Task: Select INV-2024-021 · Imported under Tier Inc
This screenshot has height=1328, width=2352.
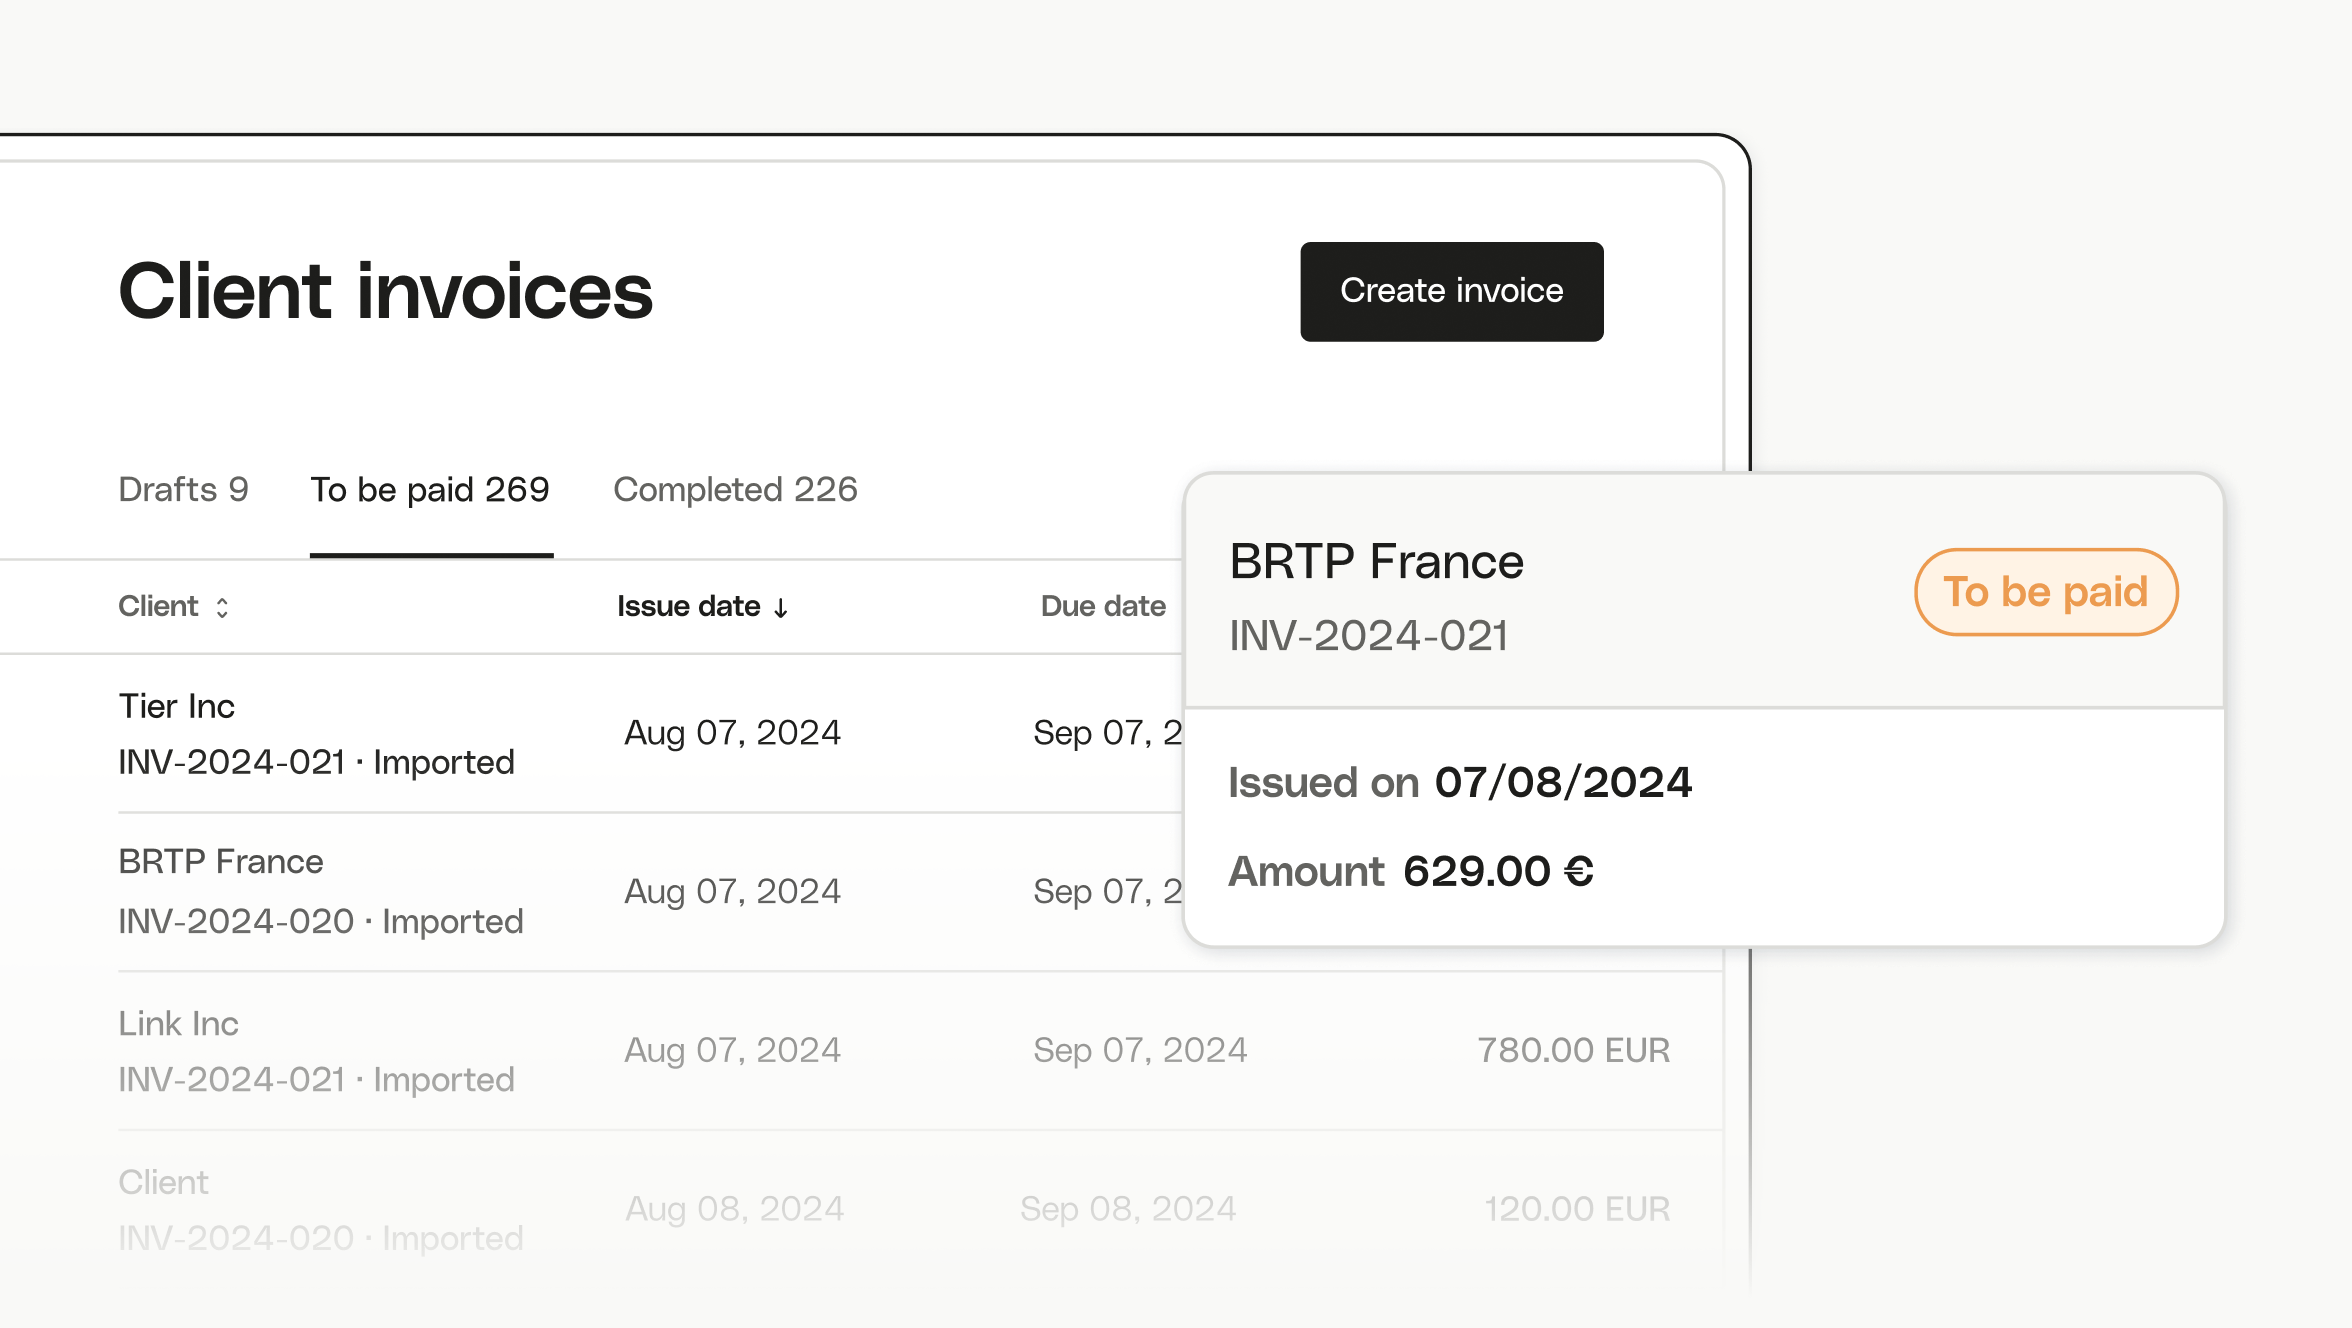Action: (316, 762)
